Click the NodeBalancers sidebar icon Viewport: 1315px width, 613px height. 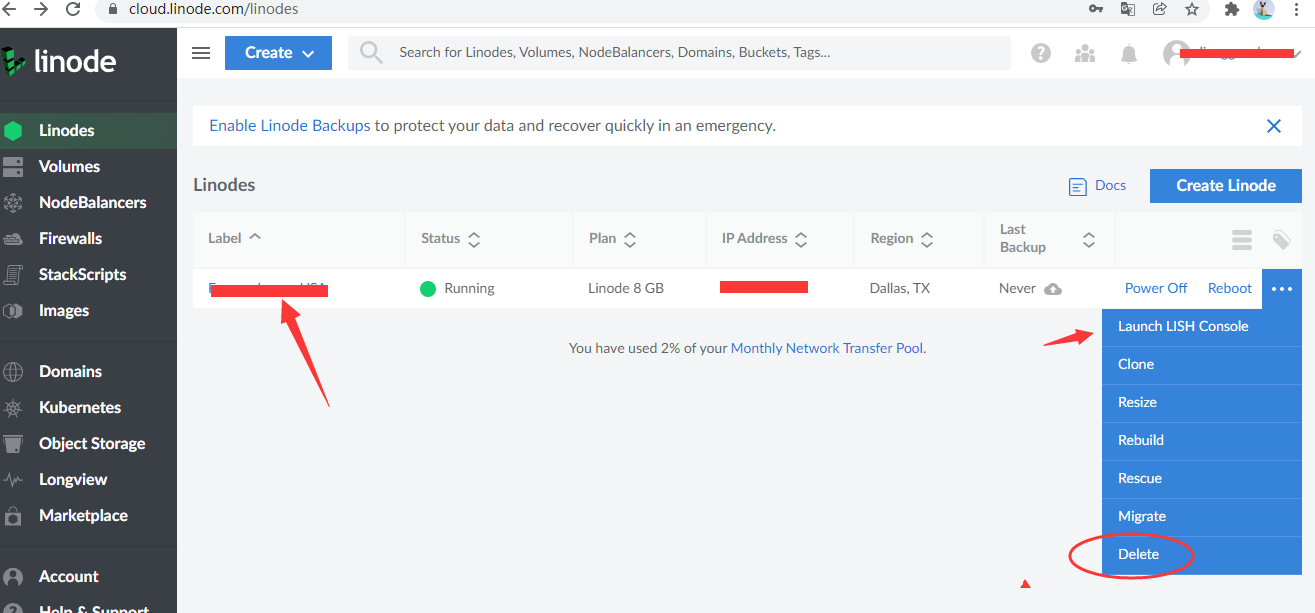13,203
